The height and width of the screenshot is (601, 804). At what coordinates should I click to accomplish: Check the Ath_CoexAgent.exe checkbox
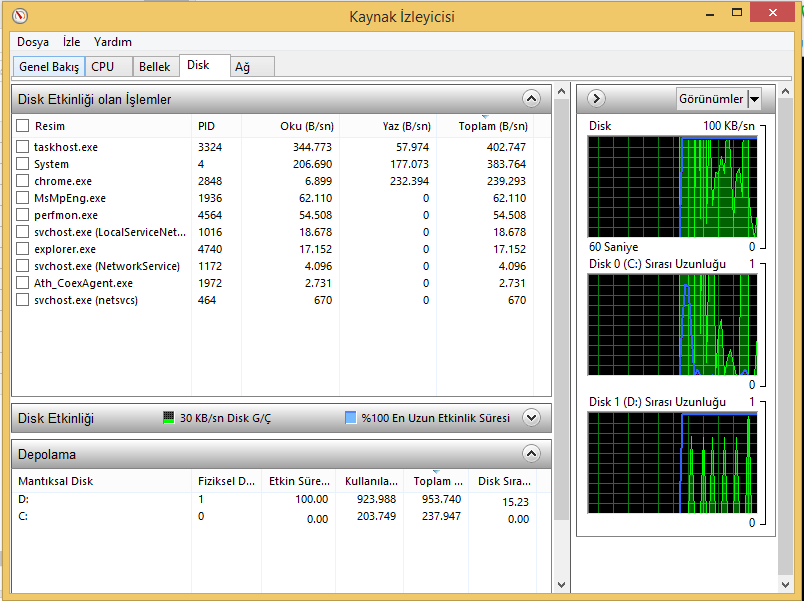point(22,283)
